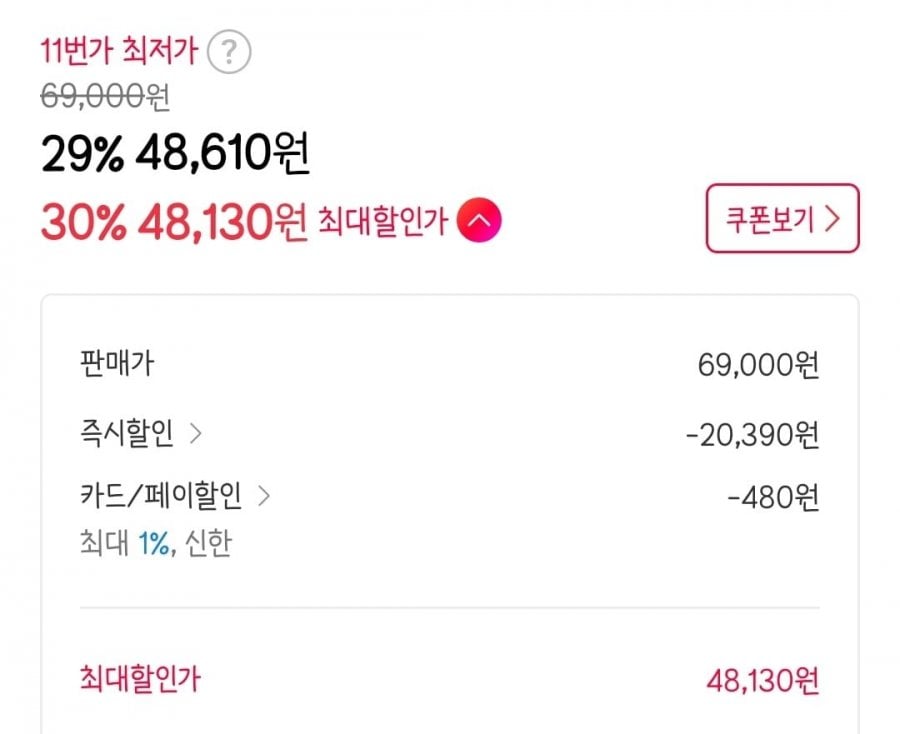This screenshot has height=734, width=900.
Task: Select the 48,130원 total in bottom row
Action: [x=763, y=682]
